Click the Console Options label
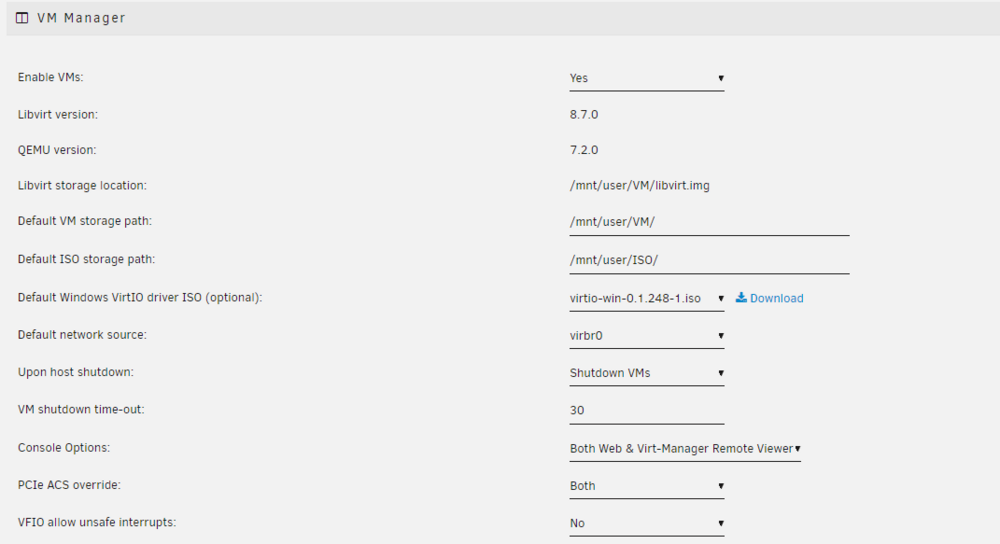This screenshot has height=544, width=1000. (64, 448)
